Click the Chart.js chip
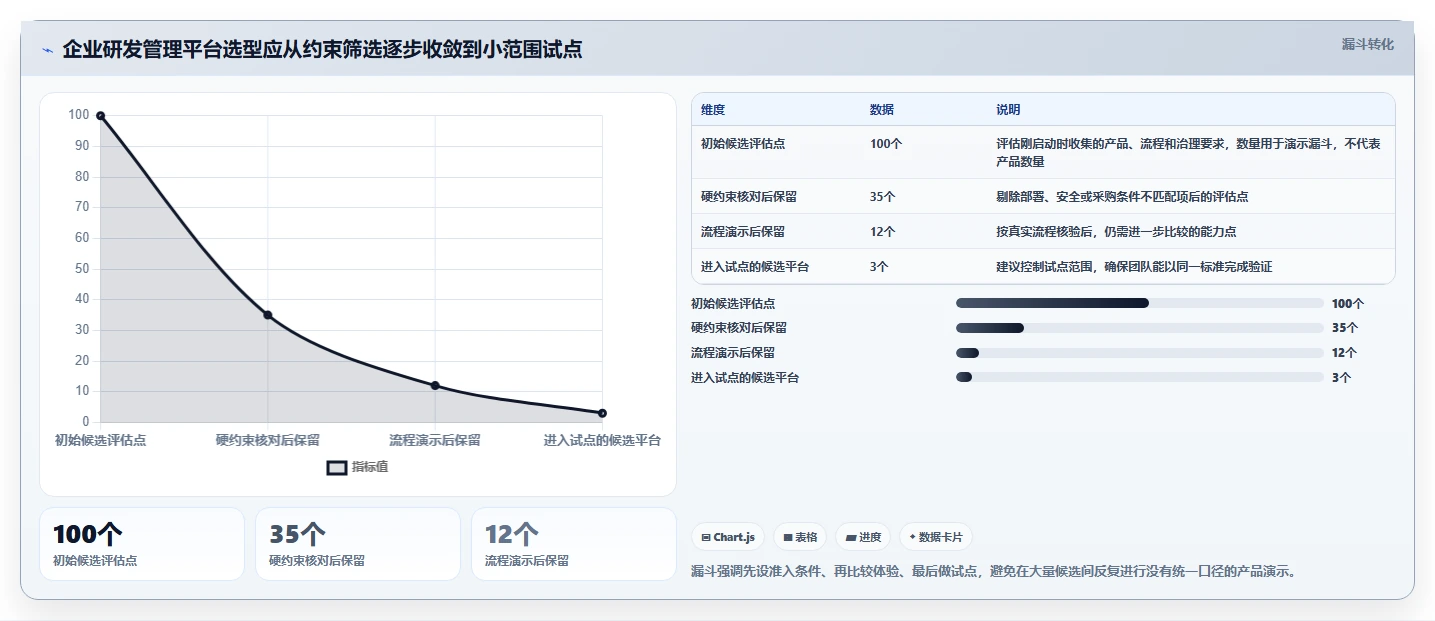 [728, 537]
